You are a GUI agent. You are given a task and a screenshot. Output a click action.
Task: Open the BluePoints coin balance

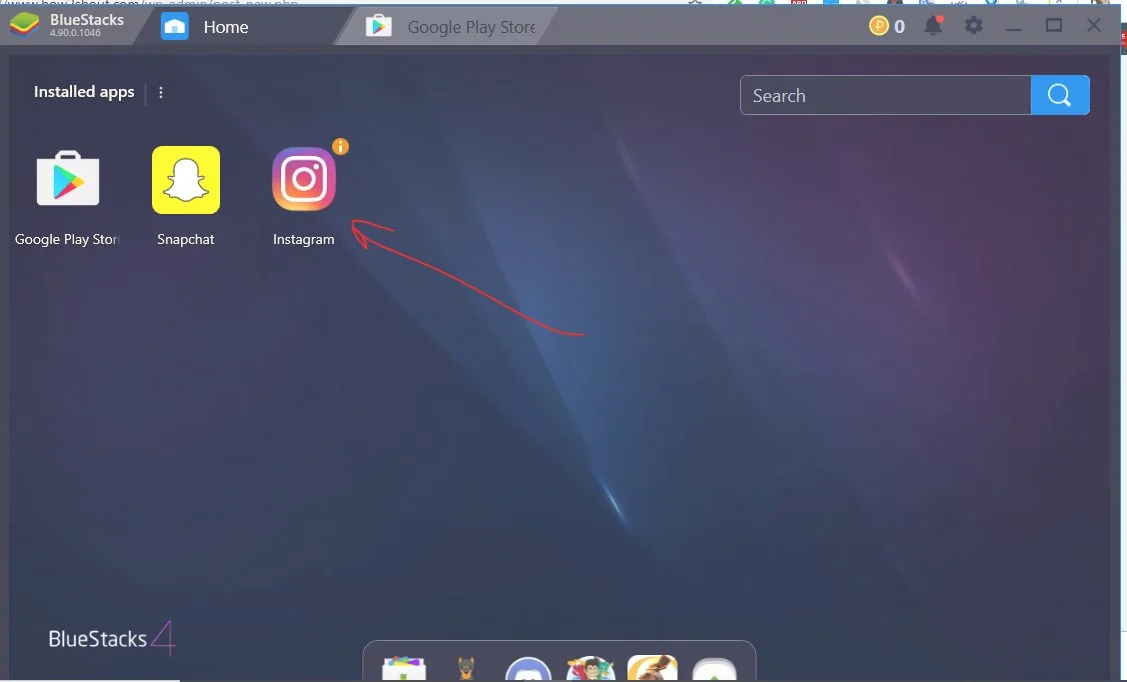886,27
